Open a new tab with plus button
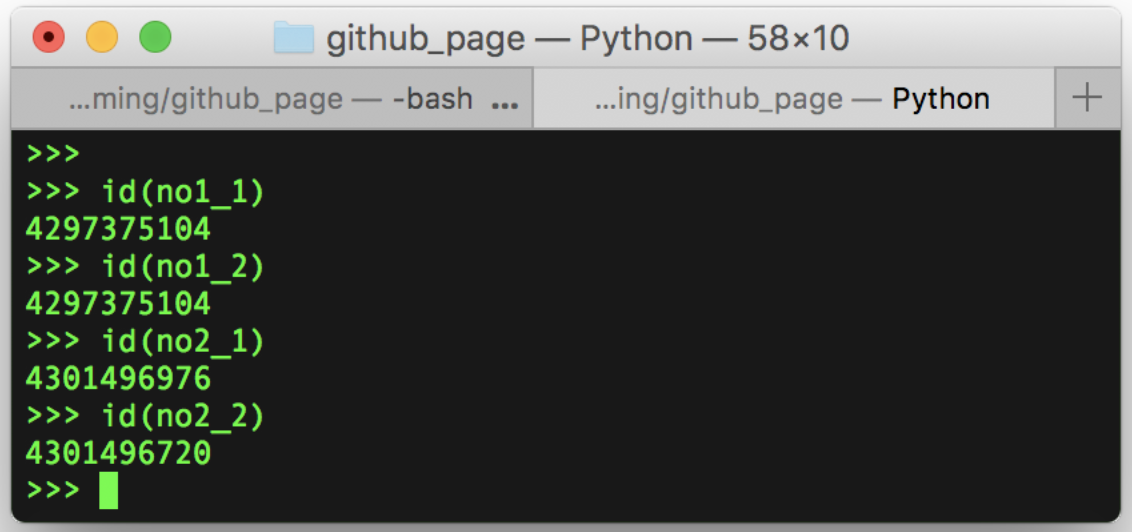The height and width of the screenshot is (532, 1132). point(1087,98)
